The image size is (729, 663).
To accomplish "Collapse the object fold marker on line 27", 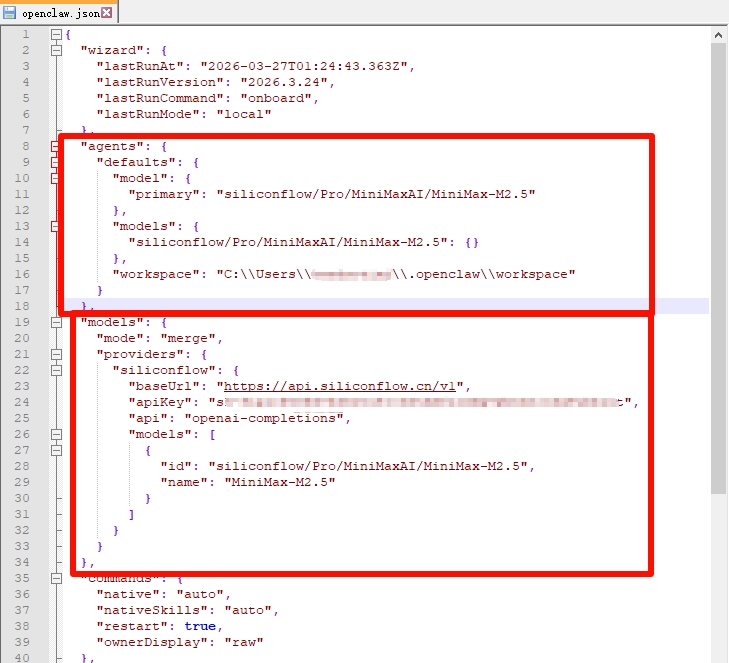I will pos(56,450).
